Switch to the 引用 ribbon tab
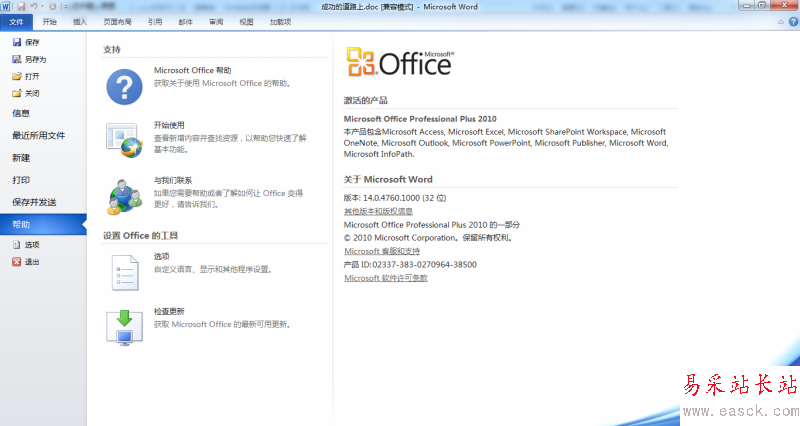This screenshot has height=426, width=800. (155, 22)
